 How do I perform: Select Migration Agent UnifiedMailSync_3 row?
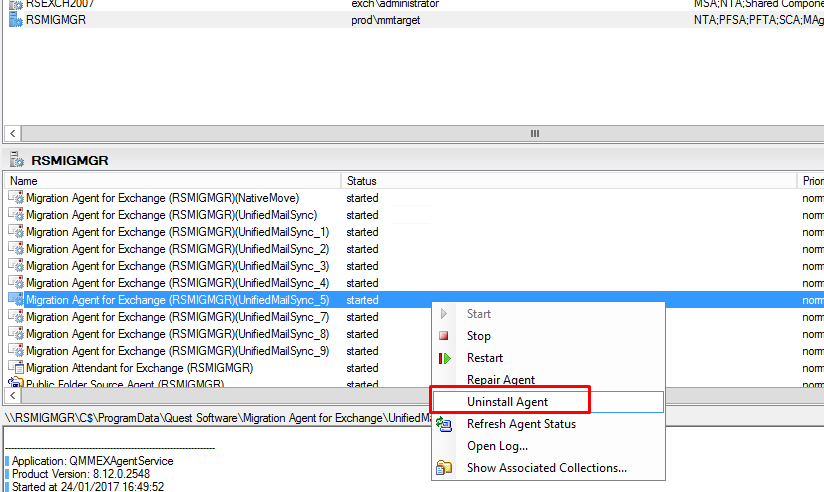pos(177,266)
